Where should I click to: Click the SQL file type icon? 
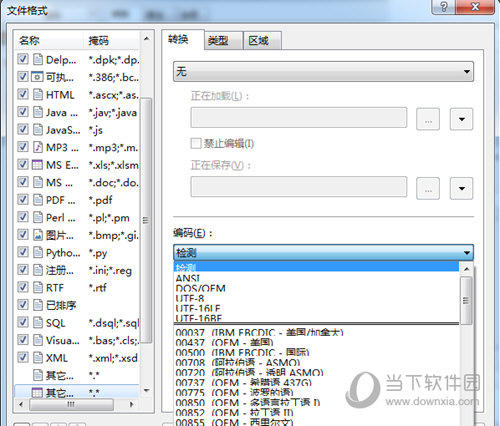(x=38, y=323)
